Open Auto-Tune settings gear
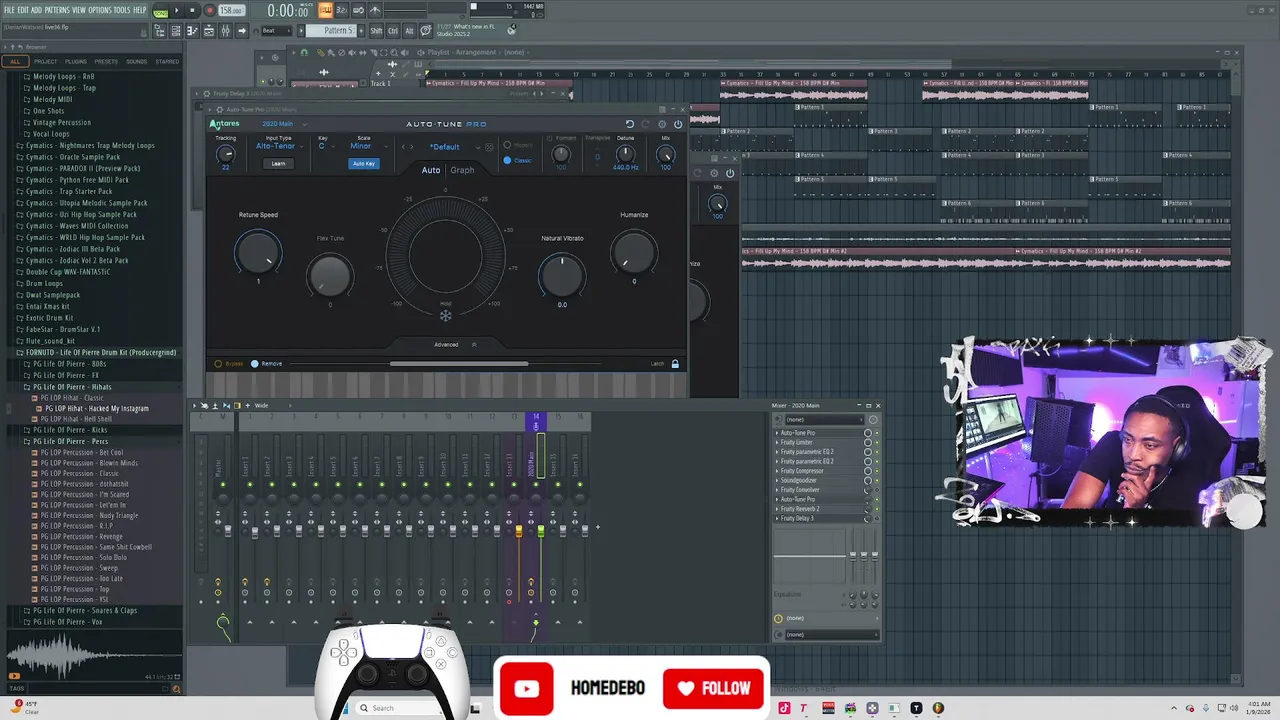The width and height of the screenshot is (1280, 720). 662,124
